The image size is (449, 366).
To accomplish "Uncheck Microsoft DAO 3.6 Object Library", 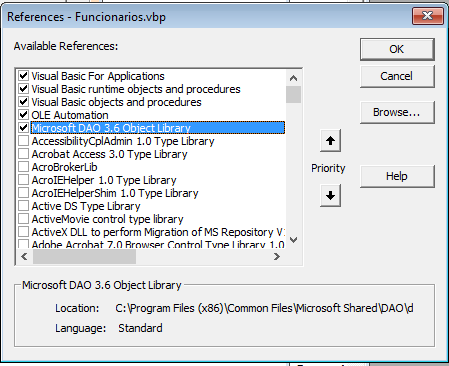I will [x=23, y=128].
